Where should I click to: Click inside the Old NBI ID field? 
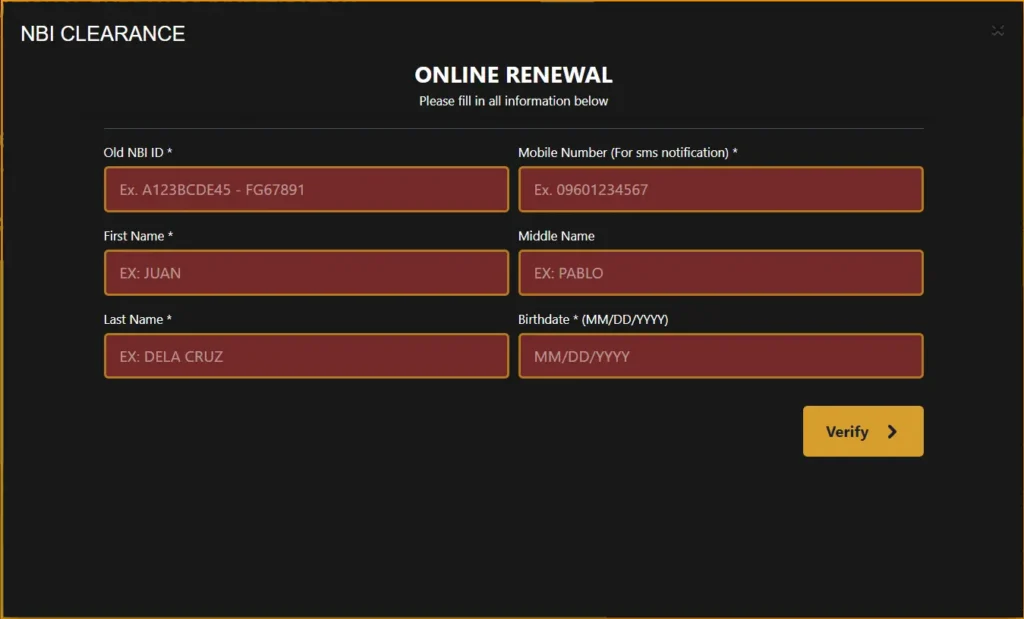coord(305,189)
